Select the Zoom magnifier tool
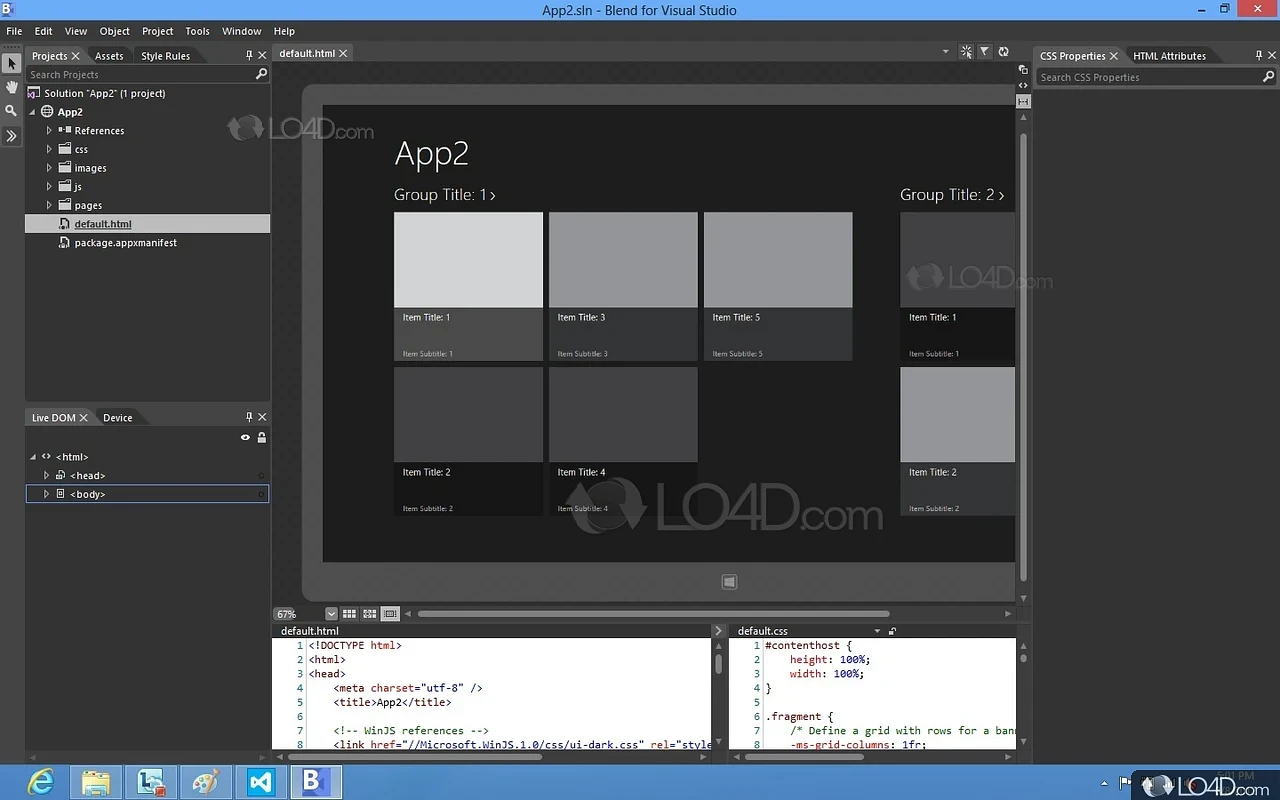The width and height of the screenshot is (1280, 800). click(x=11, y=111)
